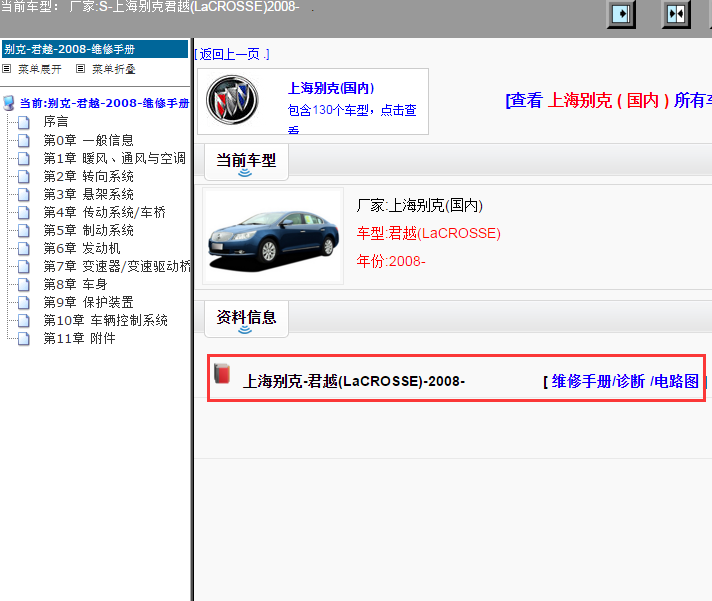The width and height of the screenshot is (712, 601).
Task: Select 第6章 发动机 chapter
Action: [82, 248]
